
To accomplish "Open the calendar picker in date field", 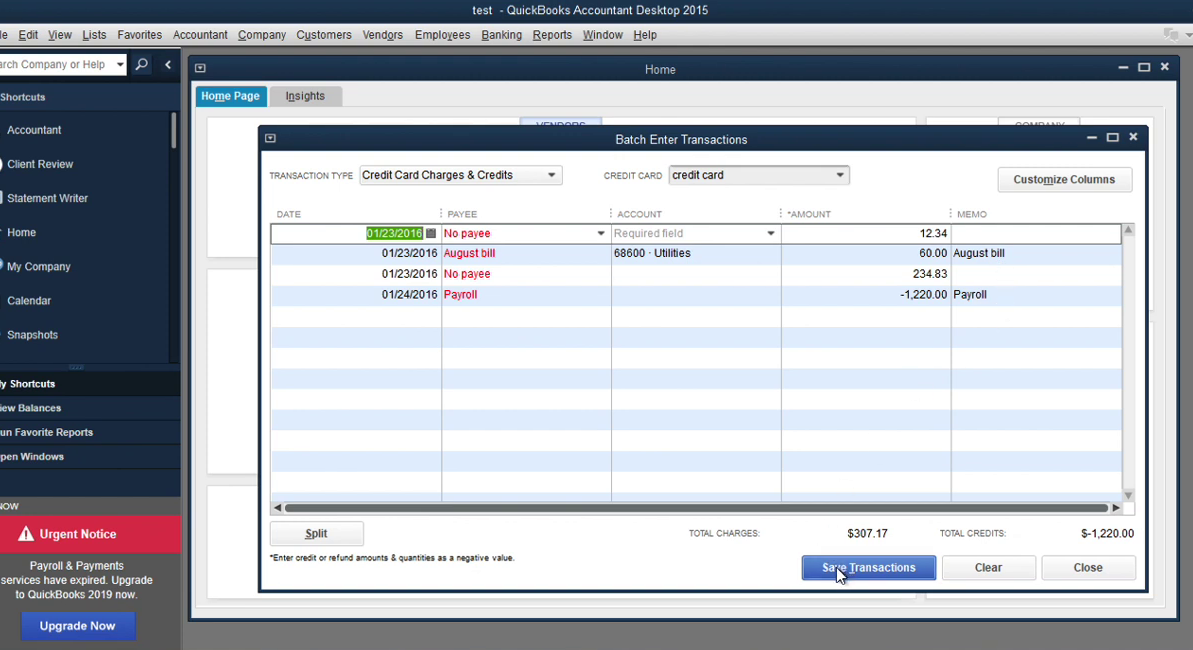I will click(431, 234).
